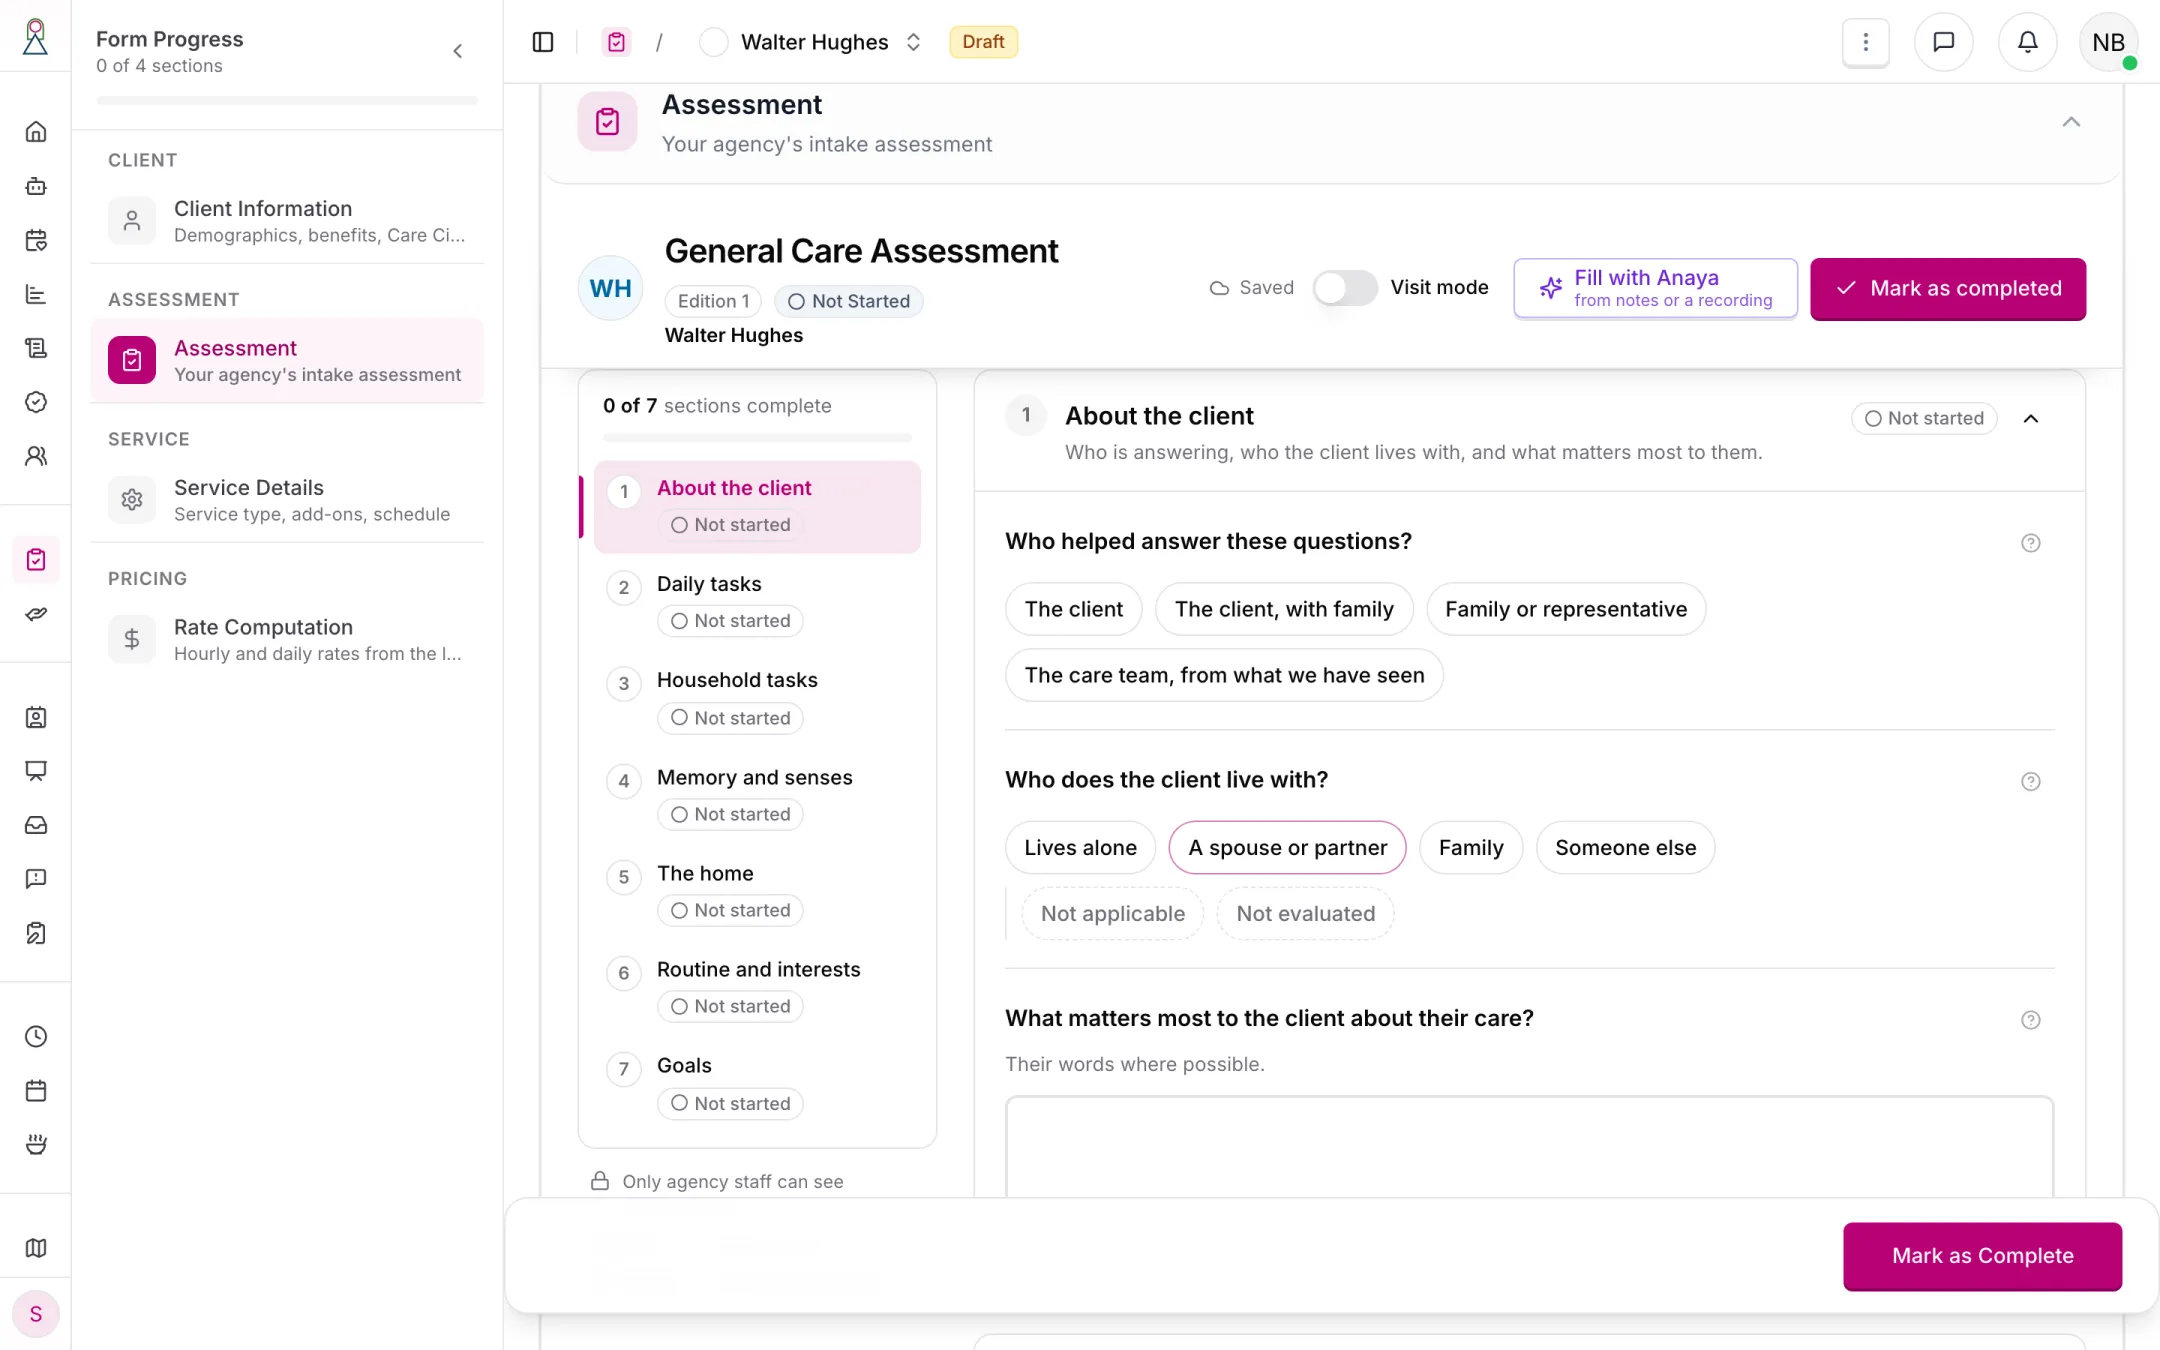2160x1350 pixels.
Task: Open the three-dot more options menu
Action: (1865, 42)
